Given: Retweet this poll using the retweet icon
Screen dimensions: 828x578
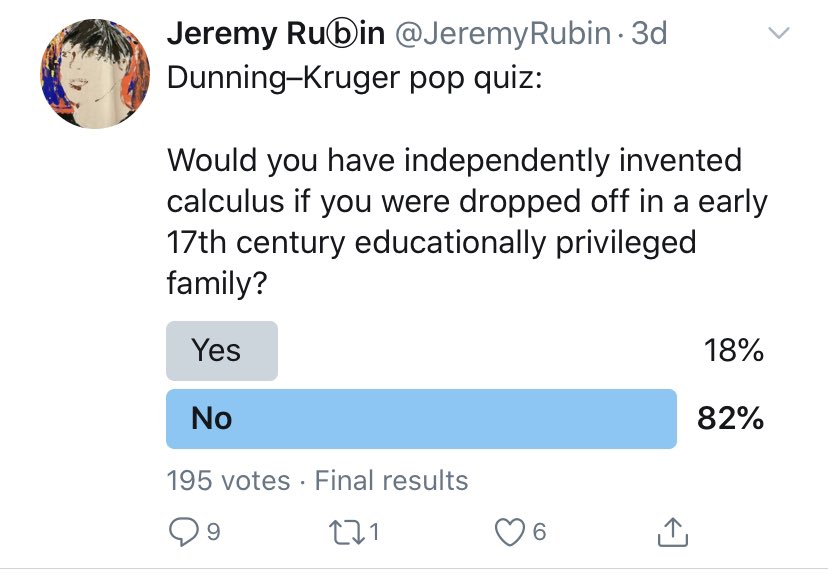Looking at the screenshot, I should (x=351, y=532).
